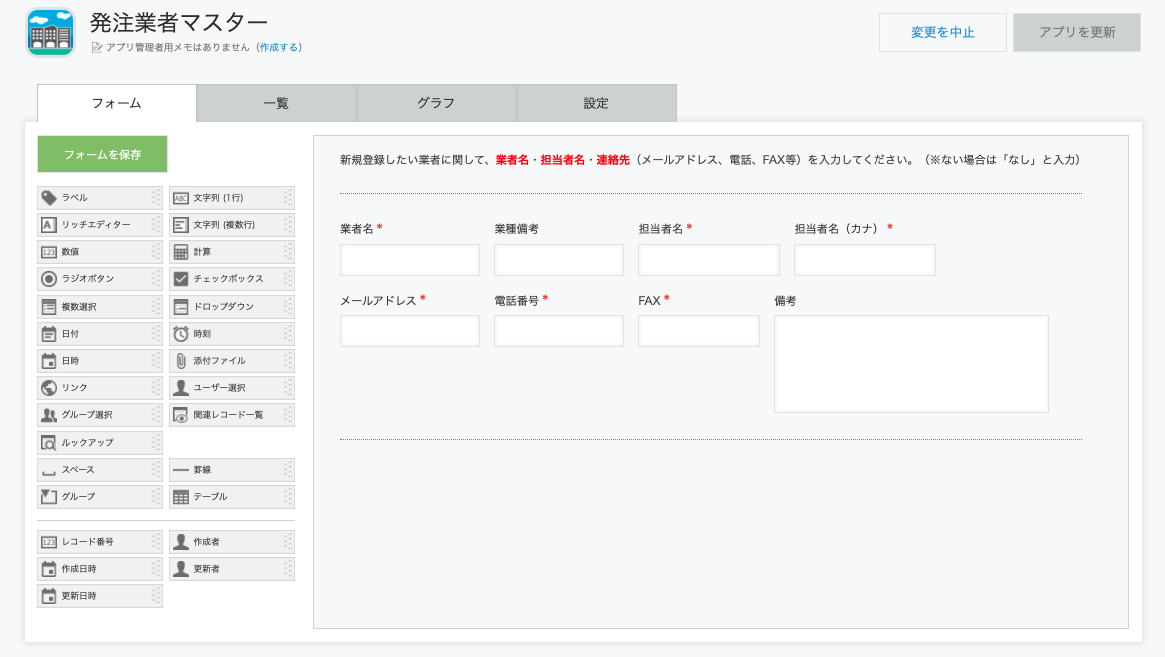Switch to the 一覧 tab
This screenshot has height=657, width=1165.
click(x=276, y=103)
